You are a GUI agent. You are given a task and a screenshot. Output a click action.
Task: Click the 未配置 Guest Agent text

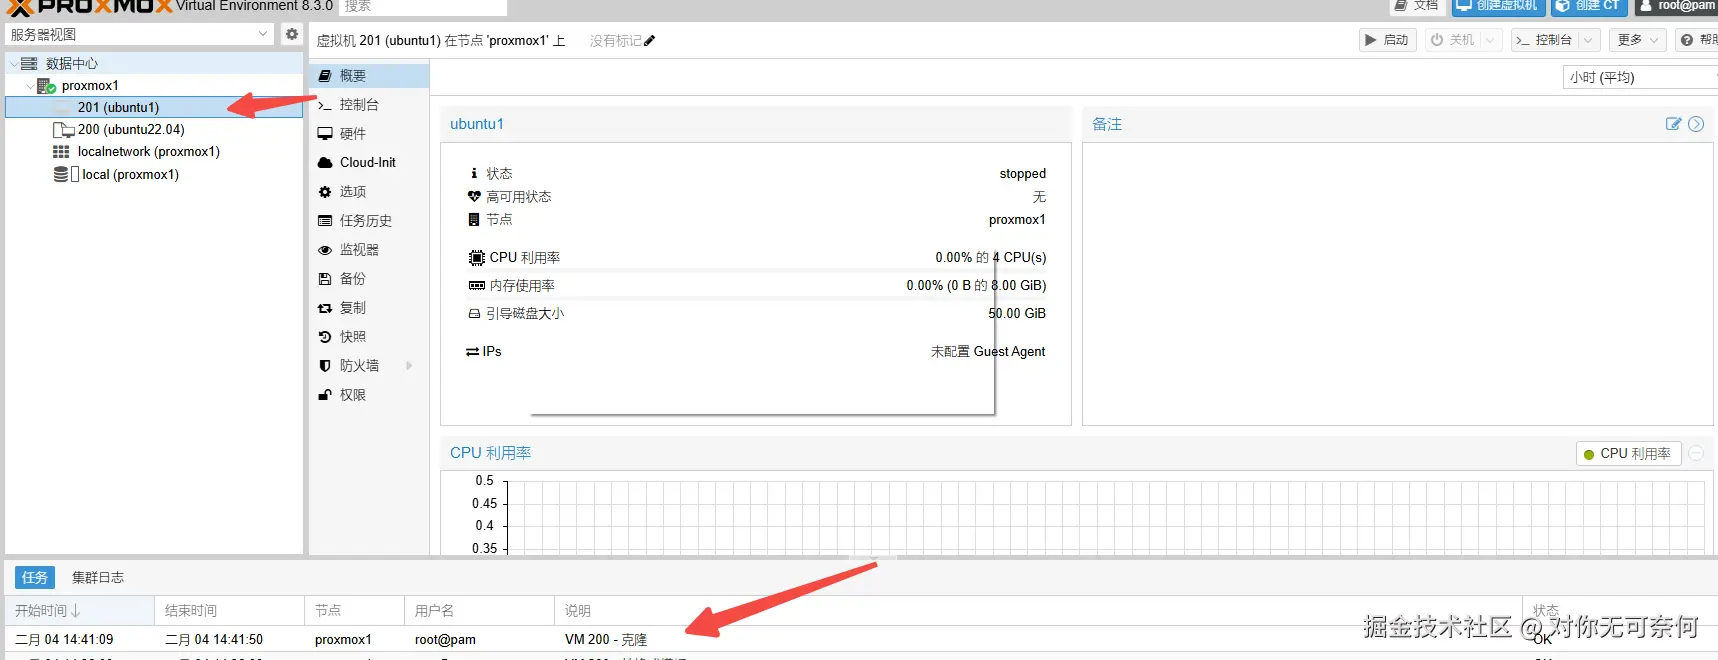988,352
